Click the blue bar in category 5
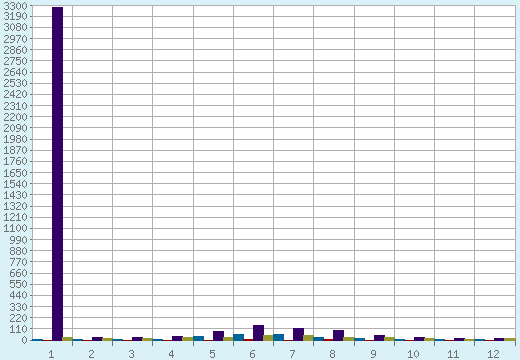 198,338
